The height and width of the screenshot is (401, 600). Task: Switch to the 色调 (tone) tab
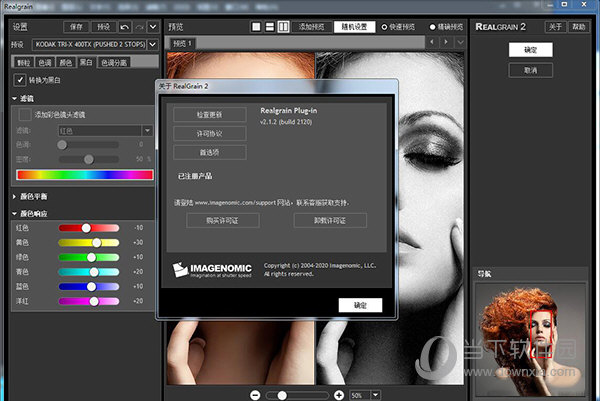(x=45, y=62)
